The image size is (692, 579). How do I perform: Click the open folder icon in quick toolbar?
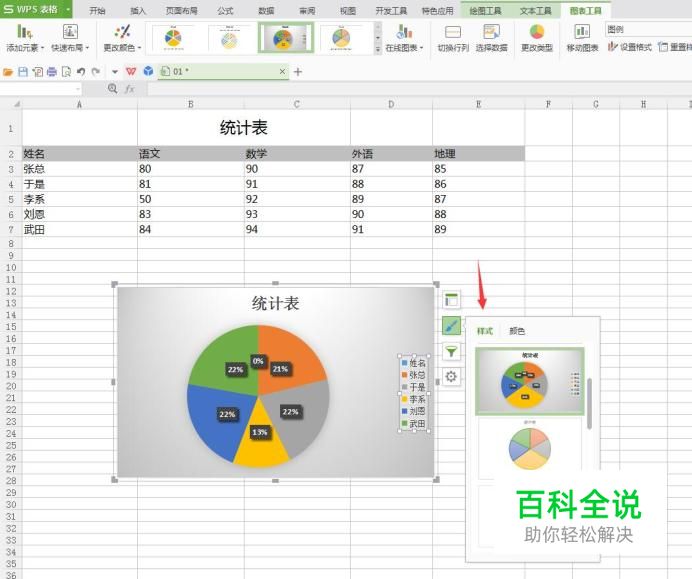(x=8, y=71)
